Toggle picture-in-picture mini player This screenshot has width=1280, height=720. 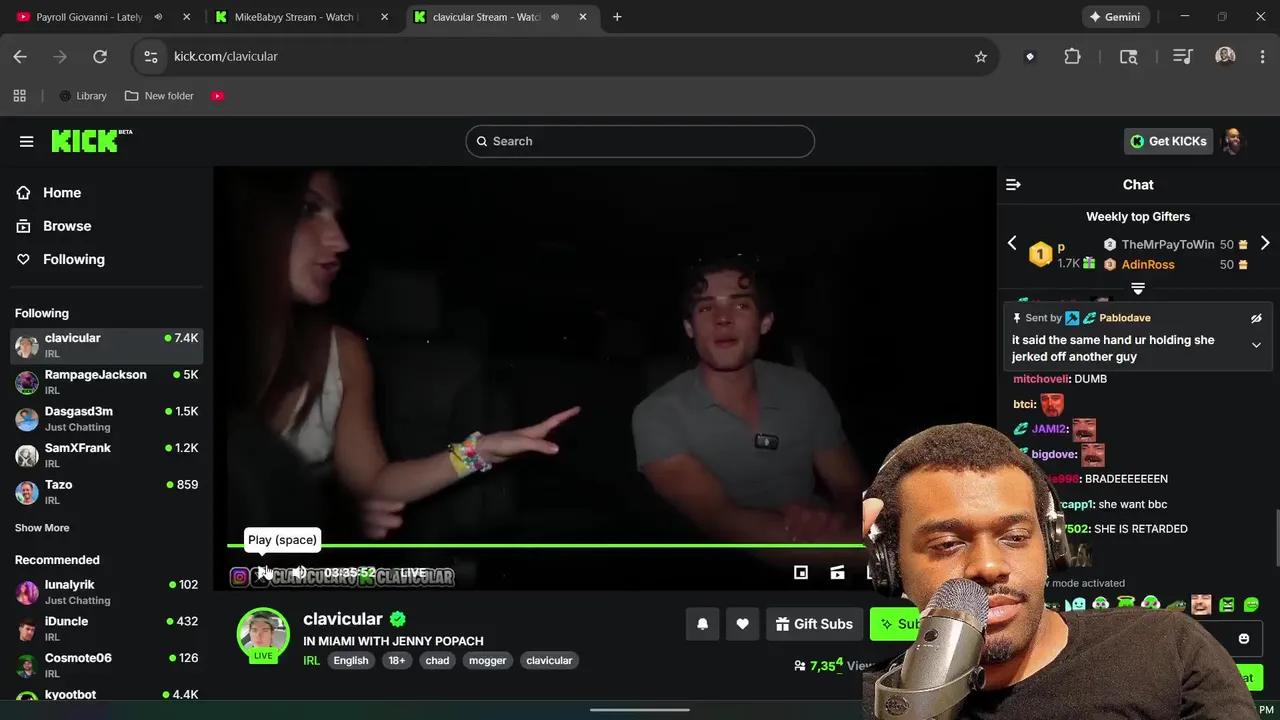pos(801,573)
